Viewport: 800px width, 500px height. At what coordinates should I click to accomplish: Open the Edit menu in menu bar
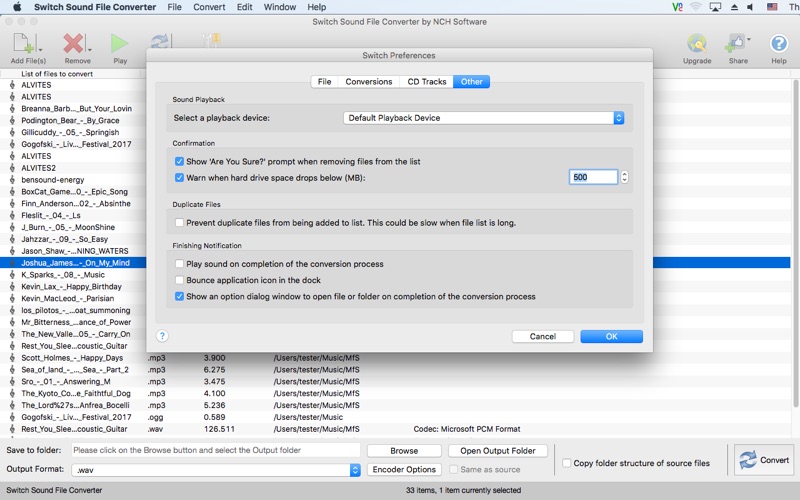pyautogui.click(x=244, y=7)
